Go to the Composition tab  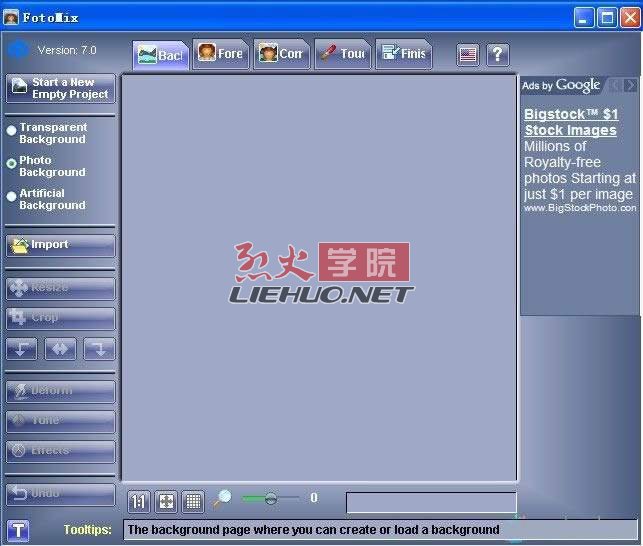282,54
